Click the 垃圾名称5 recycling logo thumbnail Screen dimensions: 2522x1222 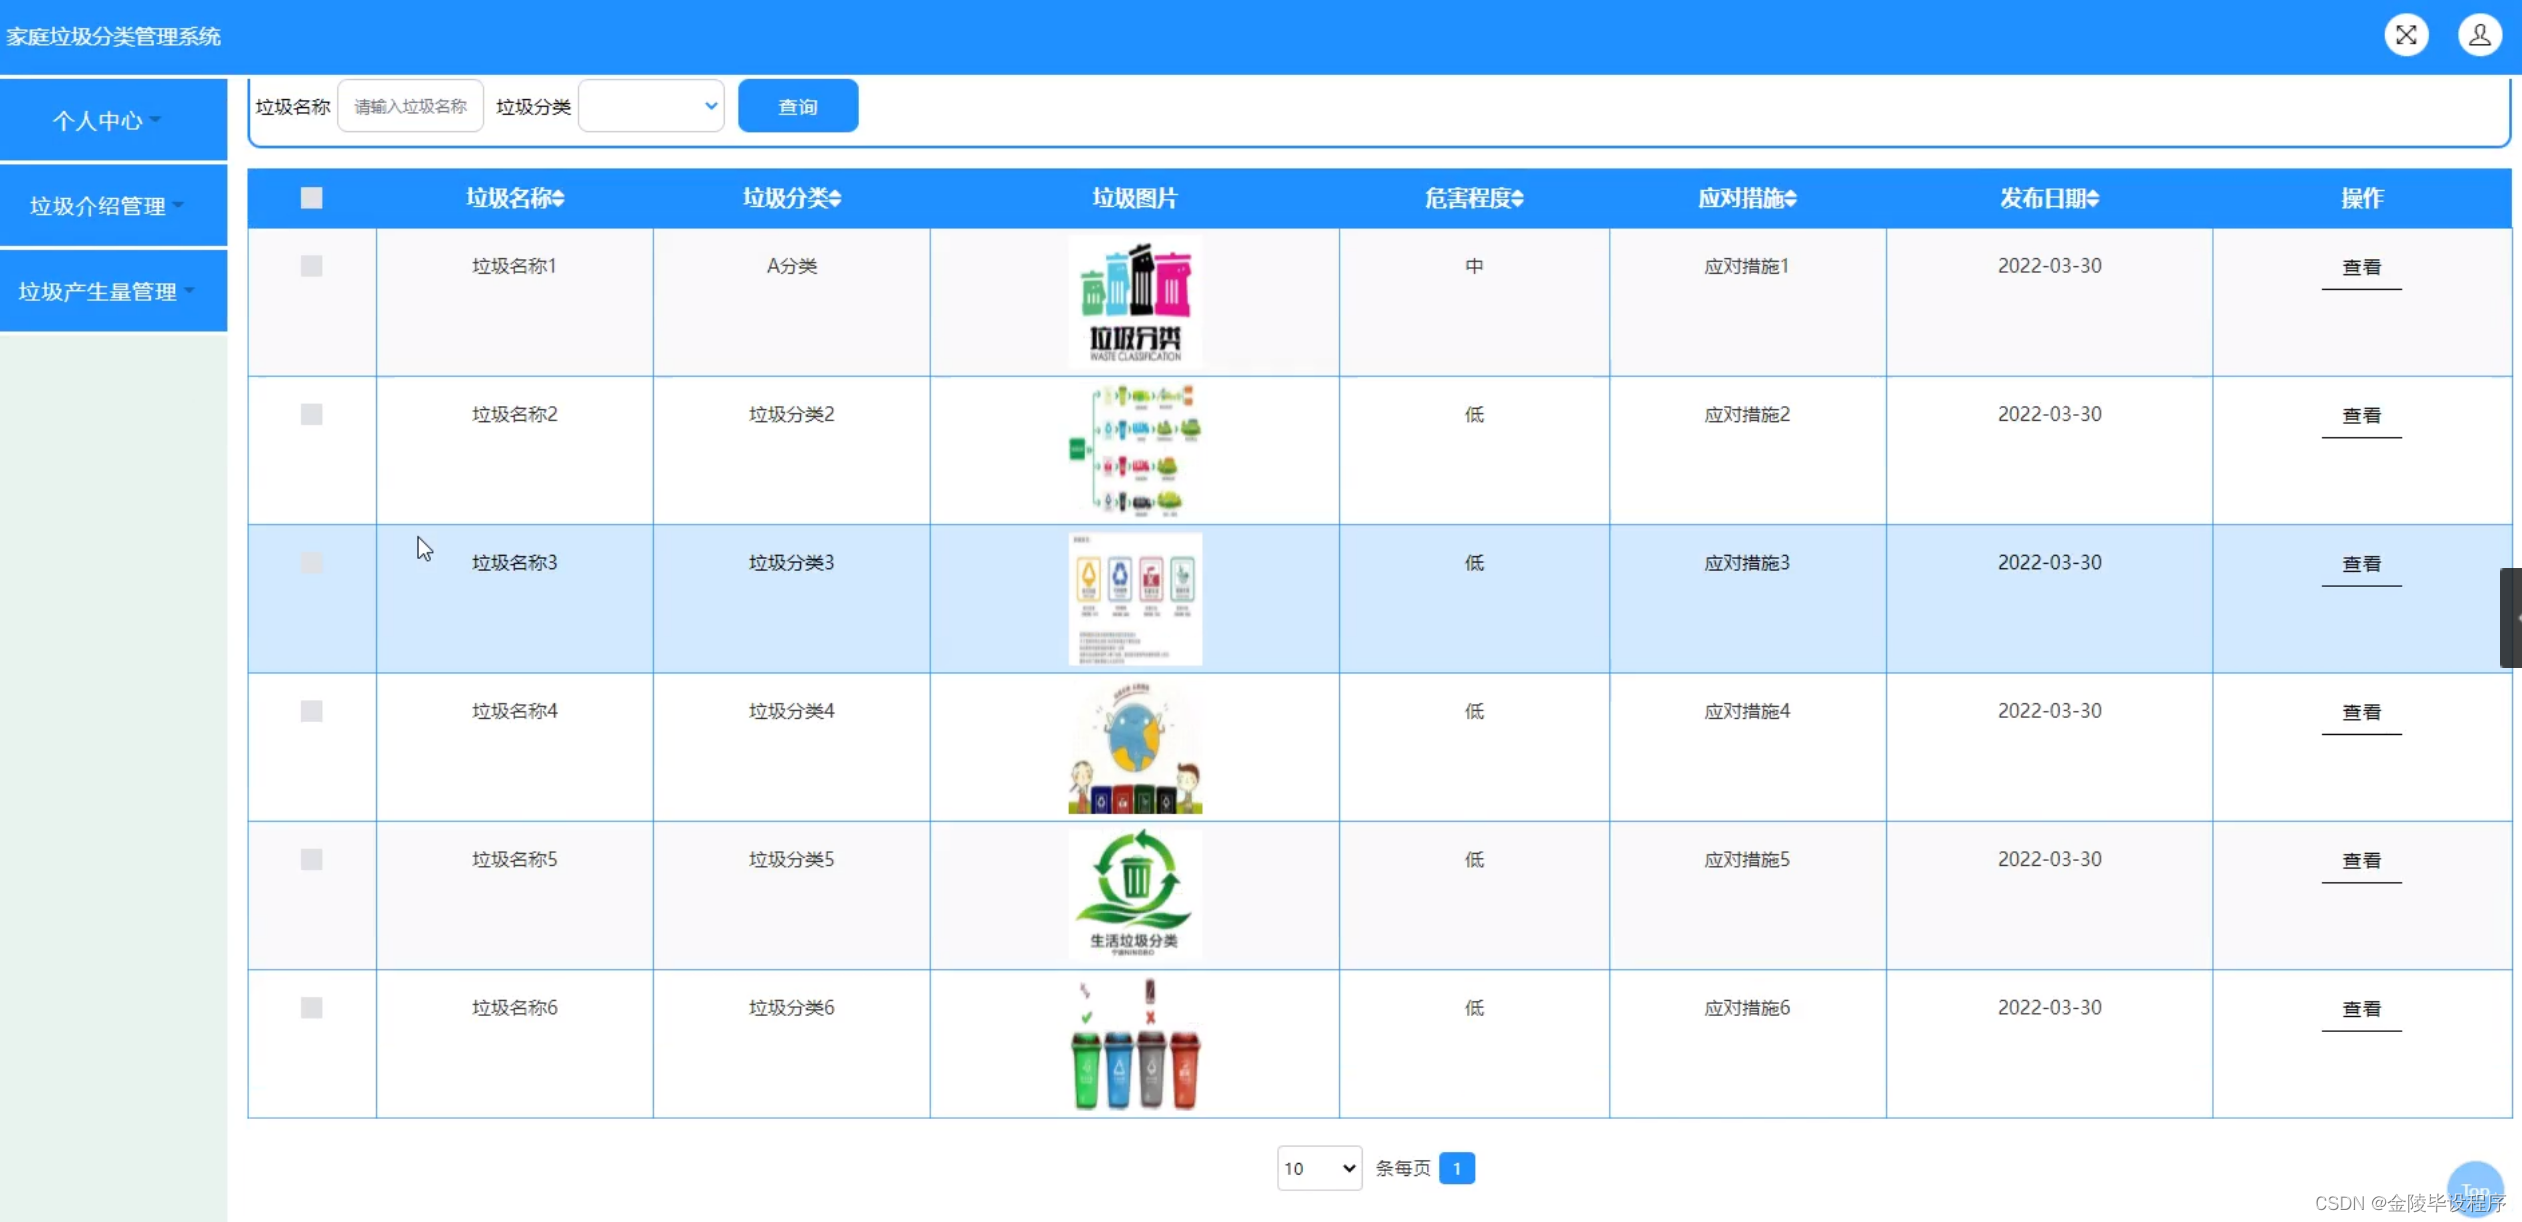pos(1134,894)
